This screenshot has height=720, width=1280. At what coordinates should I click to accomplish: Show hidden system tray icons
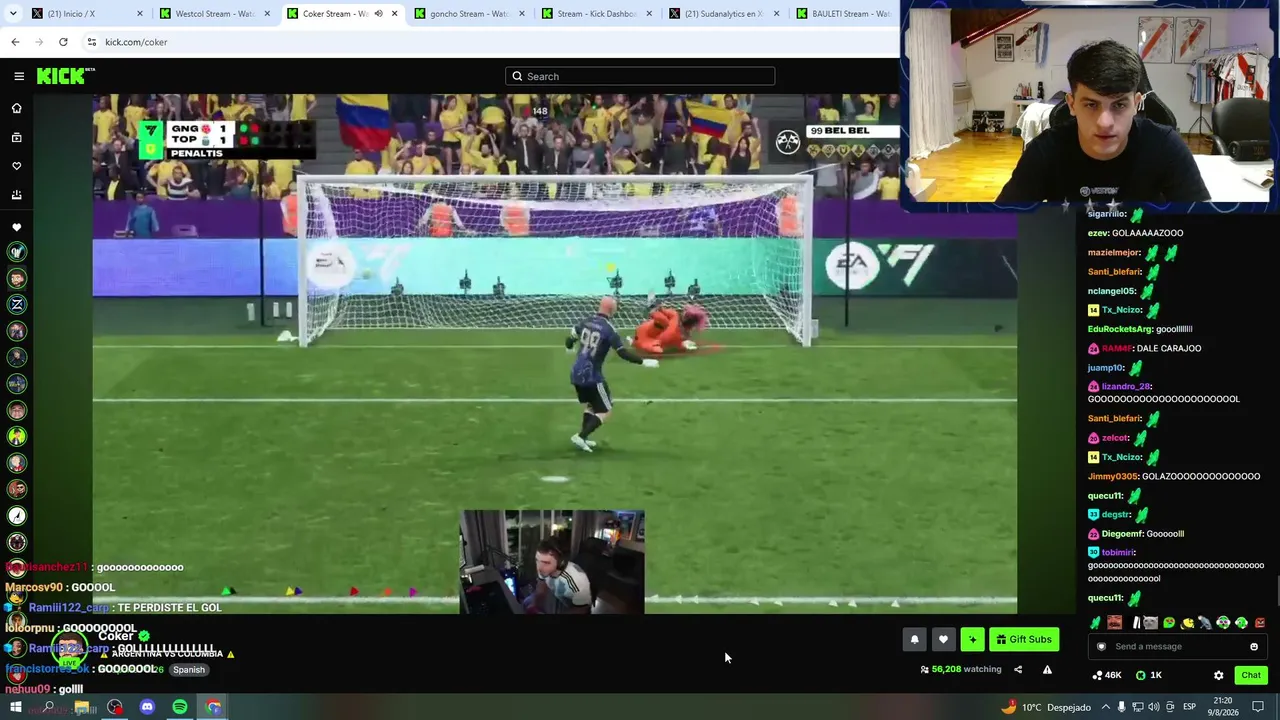click(x=1105, y=708)
